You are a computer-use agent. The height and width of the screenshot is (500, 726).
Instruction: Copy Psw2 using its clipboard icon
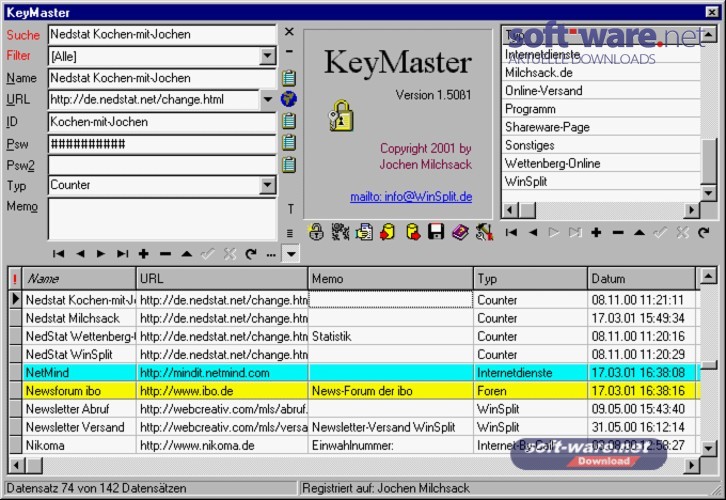pyautogui.click(x=289, y=164)
